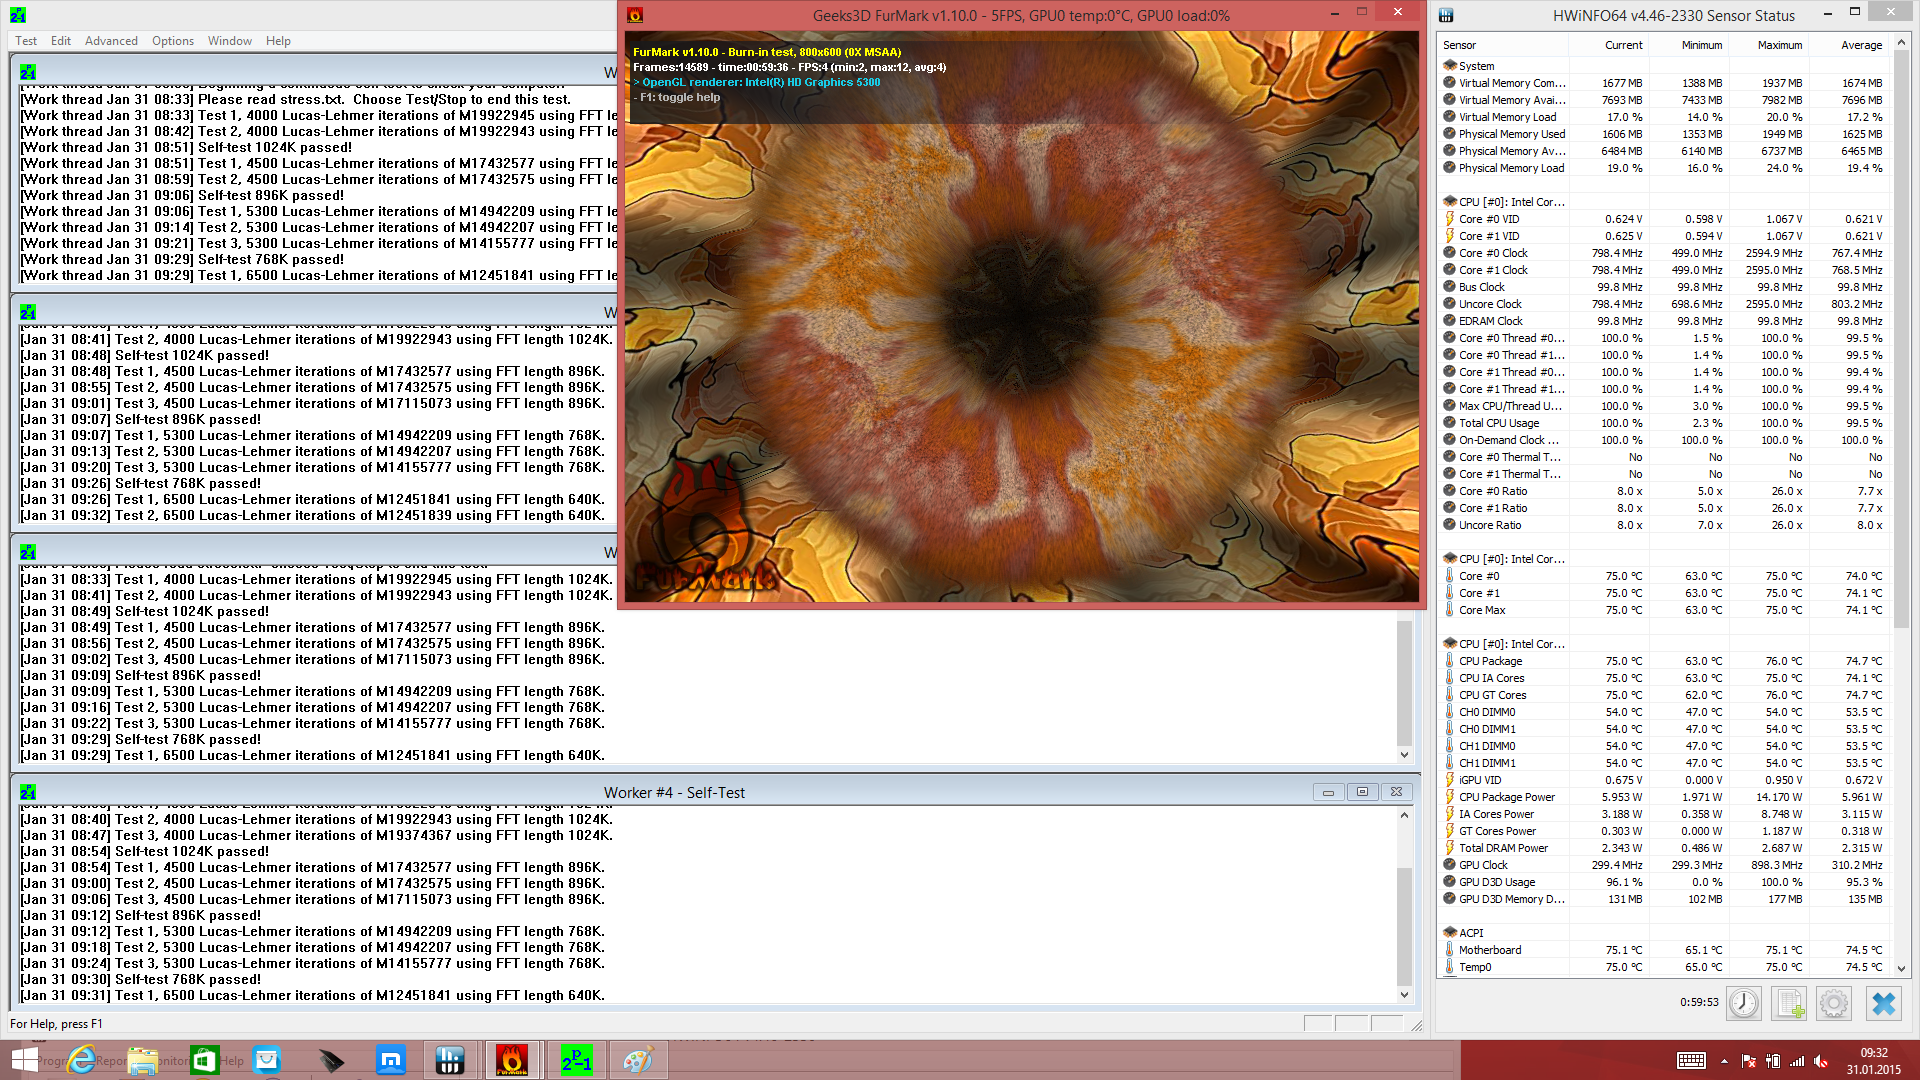The height and width of the screenshot is (1080, 1920).
Task: Show hidden tray icons arrow
Action: 1724,1061
